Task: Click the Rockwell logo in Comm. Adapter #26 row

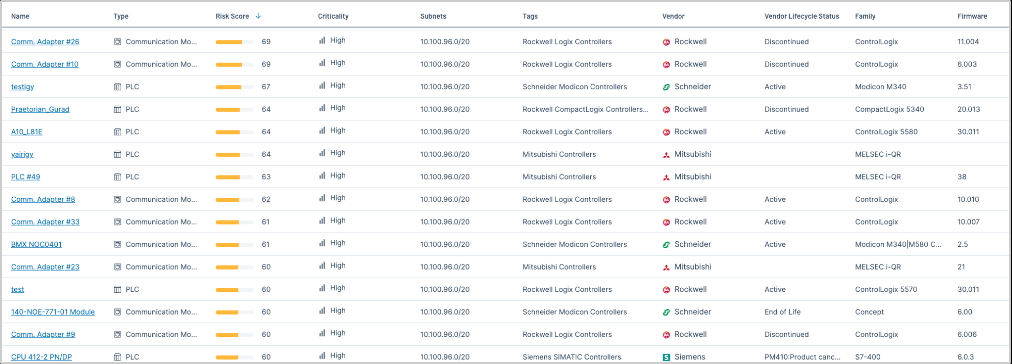Action: pos(667,42)
